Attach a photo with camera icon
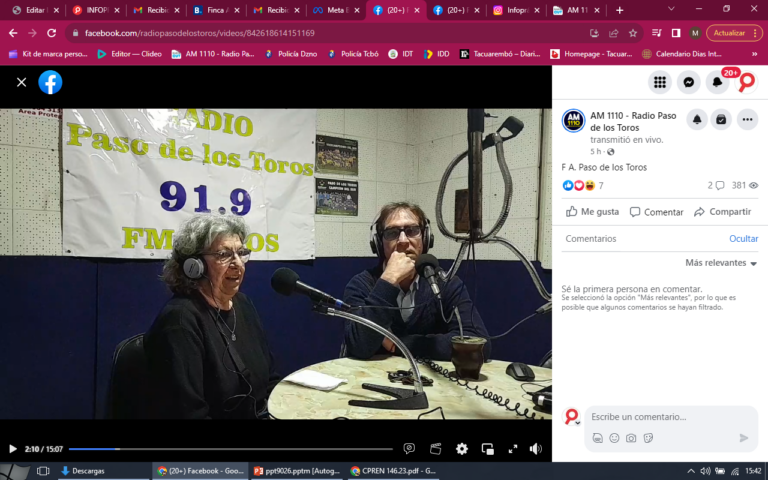 click(x=631, y=438)
